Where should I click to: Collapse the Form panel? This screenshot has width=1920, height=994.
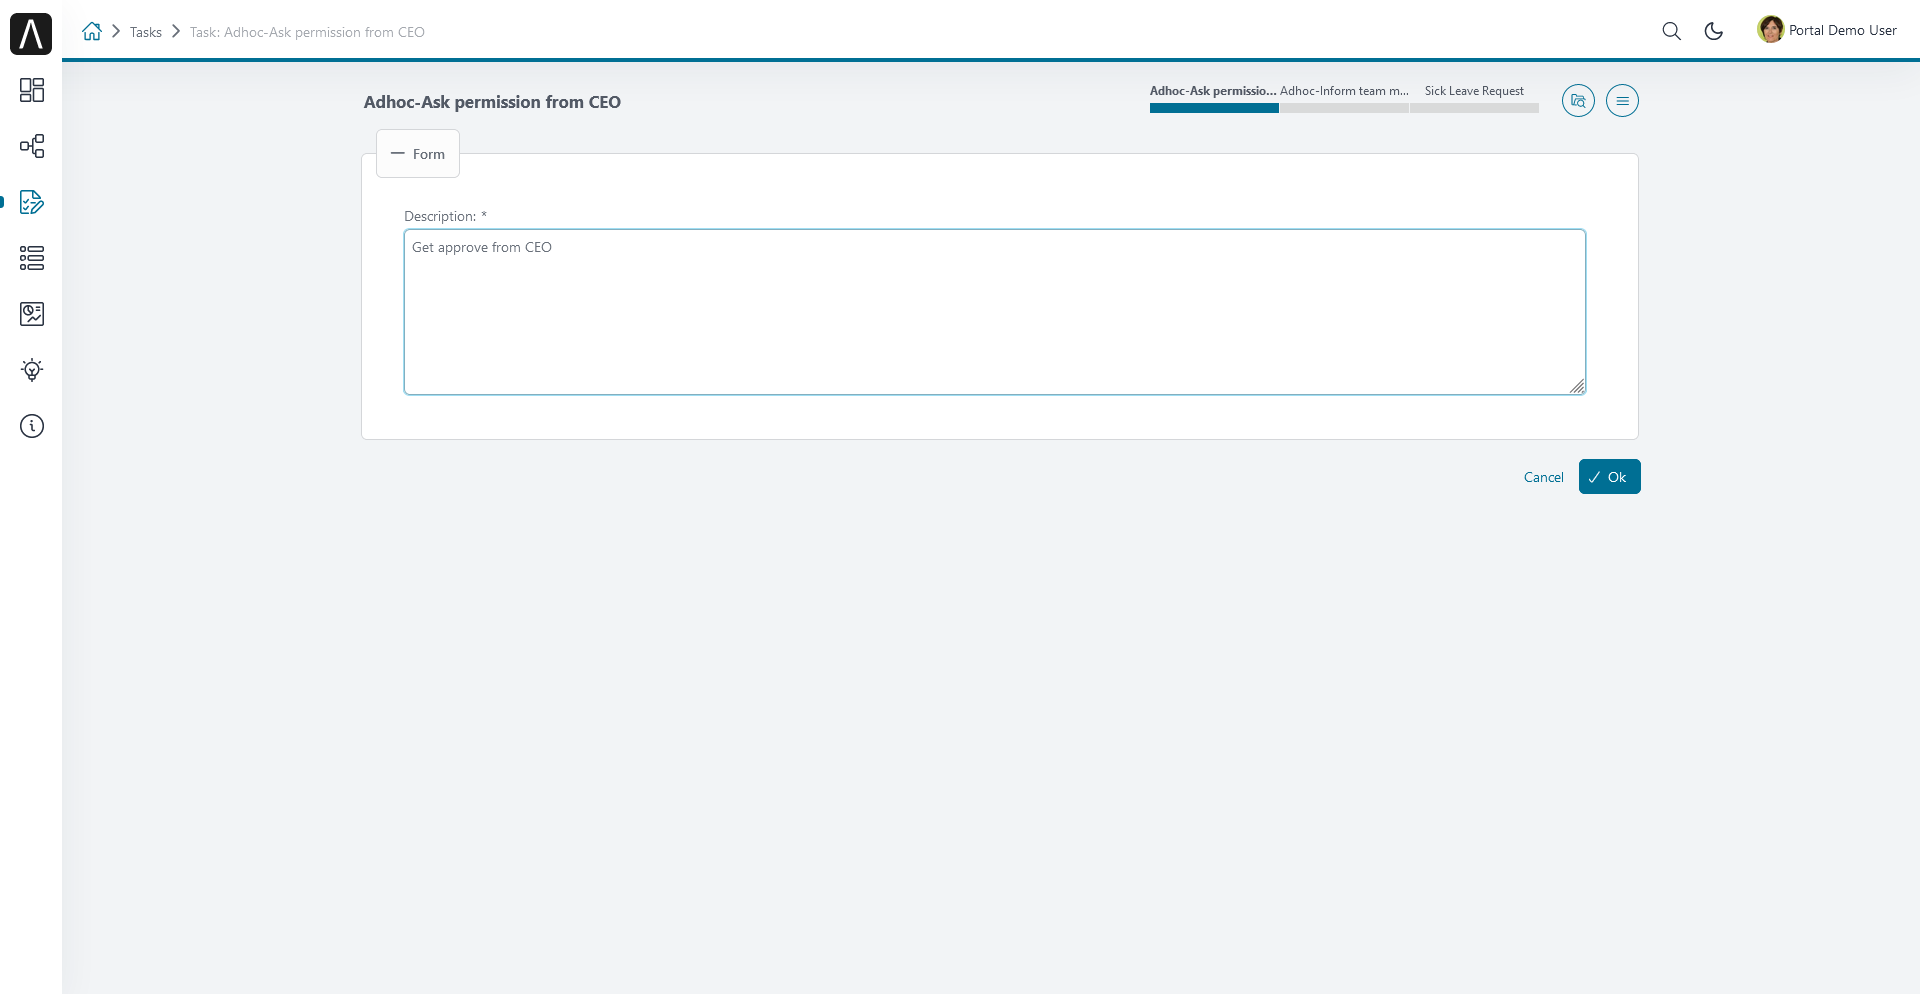point(418,154)
